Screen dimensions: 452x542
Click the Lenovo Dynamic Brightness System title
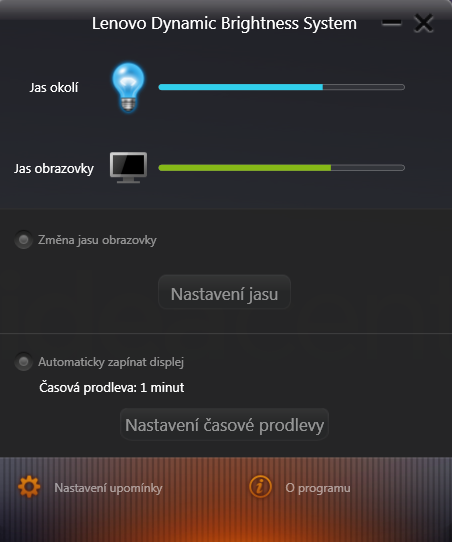[224, 24]
